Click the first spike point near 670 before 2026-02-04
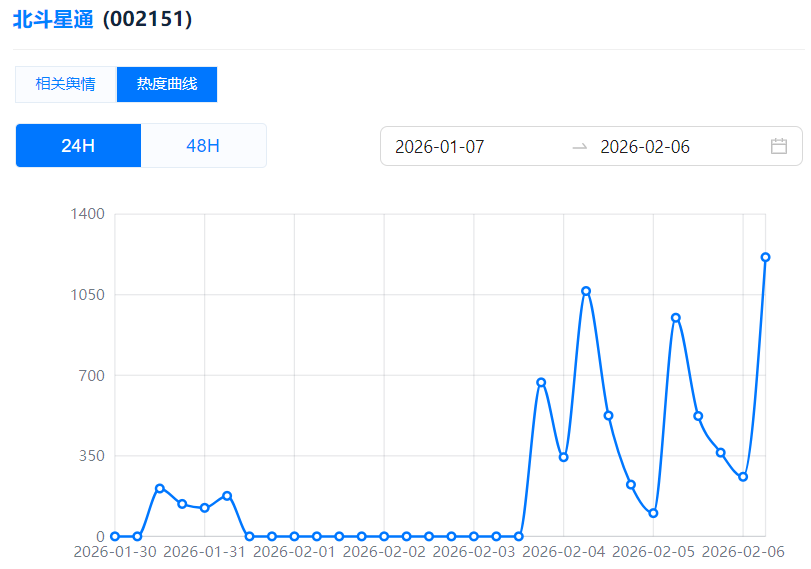The image size is (811, 569). click(x=541, y=382)
